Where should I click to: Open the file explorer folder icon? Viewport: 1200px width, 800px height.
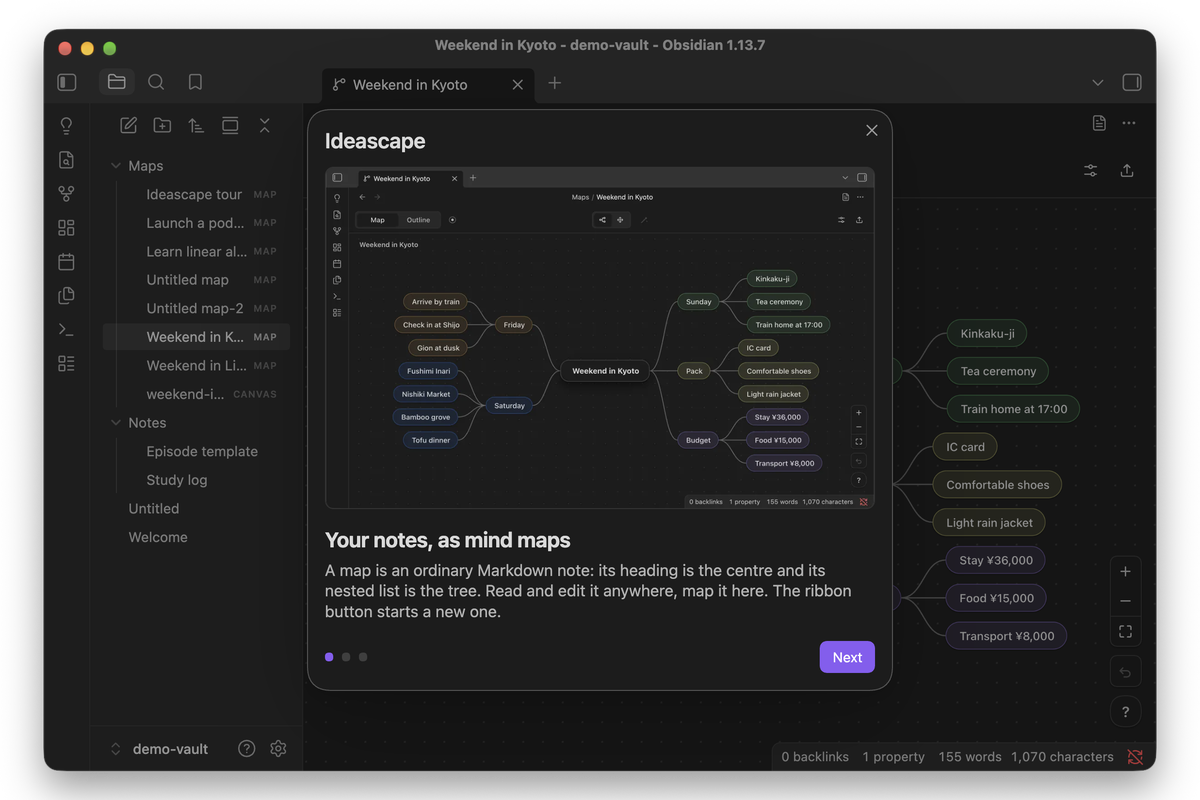[x=117, y=82]
